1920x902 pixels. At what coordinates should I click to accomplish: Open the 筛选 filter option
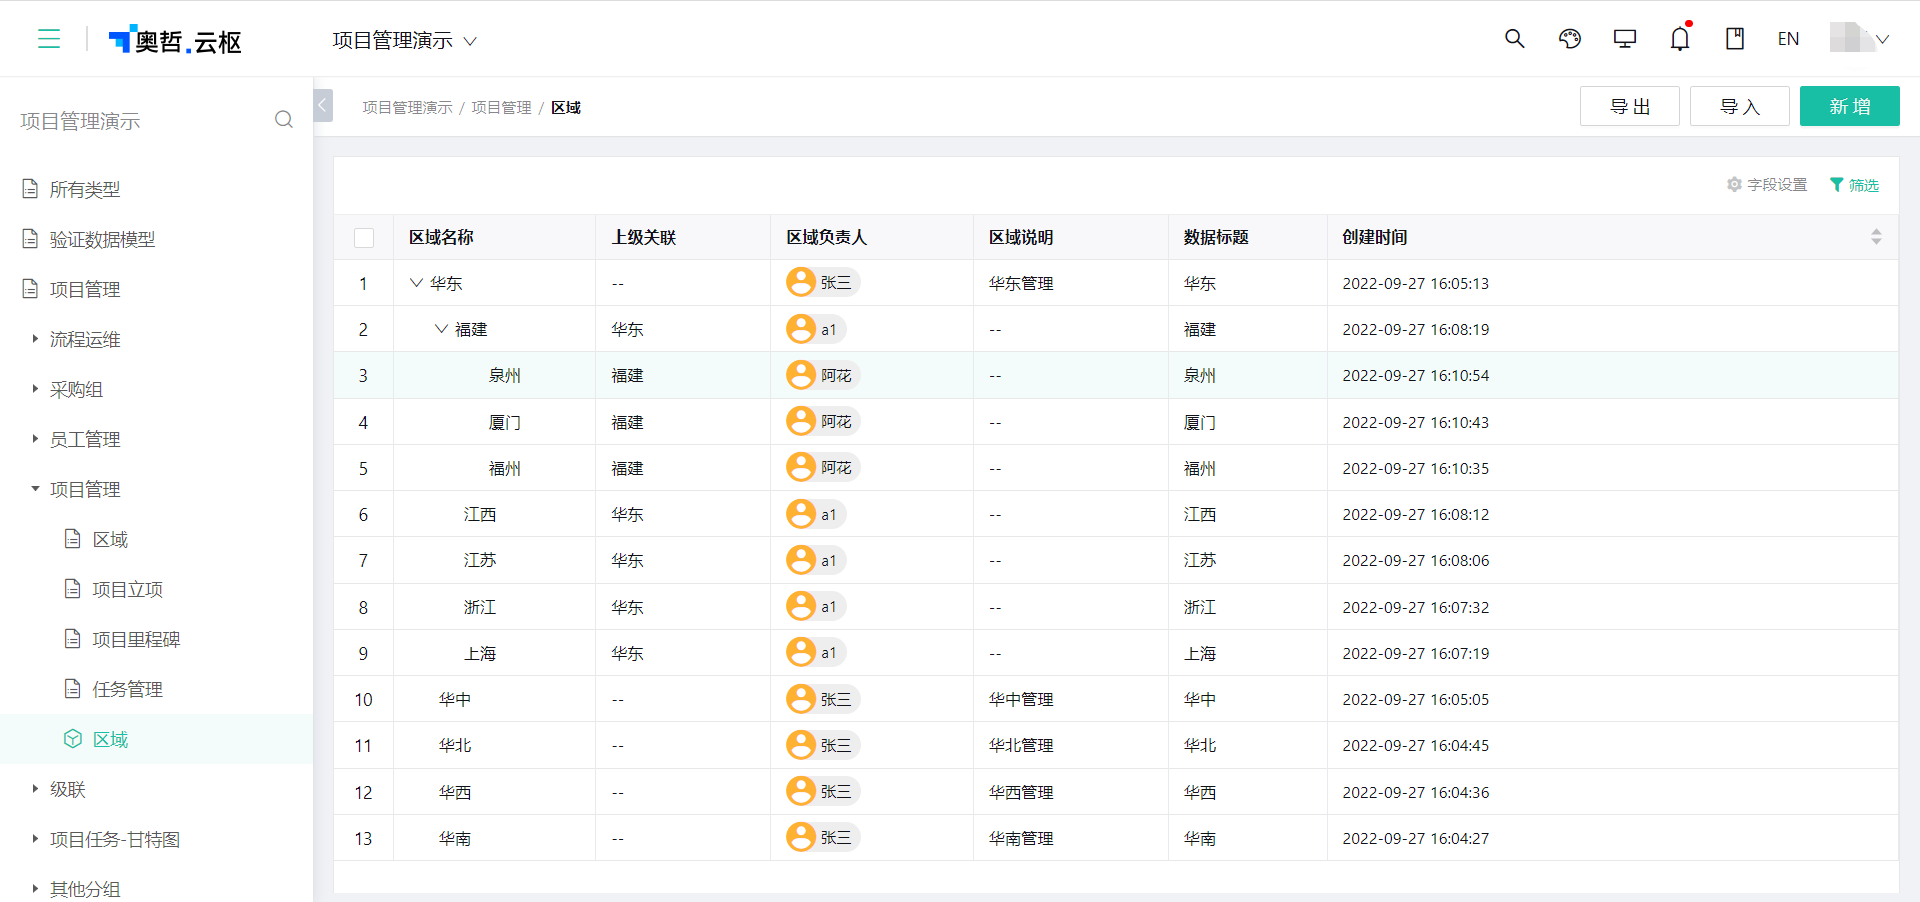[x=1854, y=185]
